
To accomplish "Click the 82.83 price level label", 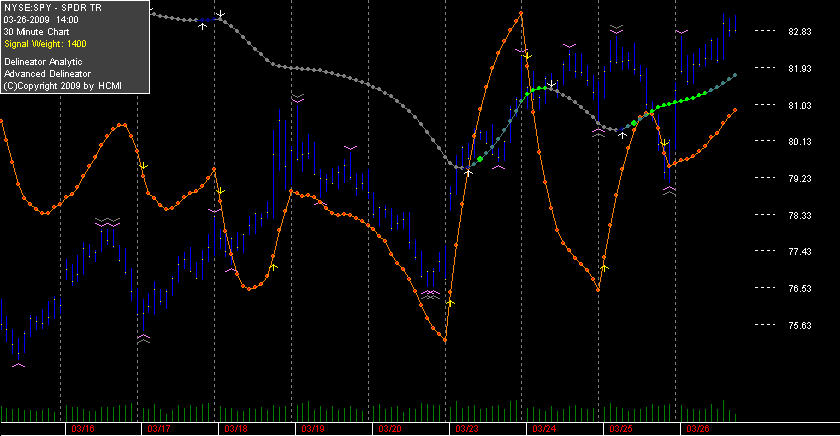I will tap(800, 32).
